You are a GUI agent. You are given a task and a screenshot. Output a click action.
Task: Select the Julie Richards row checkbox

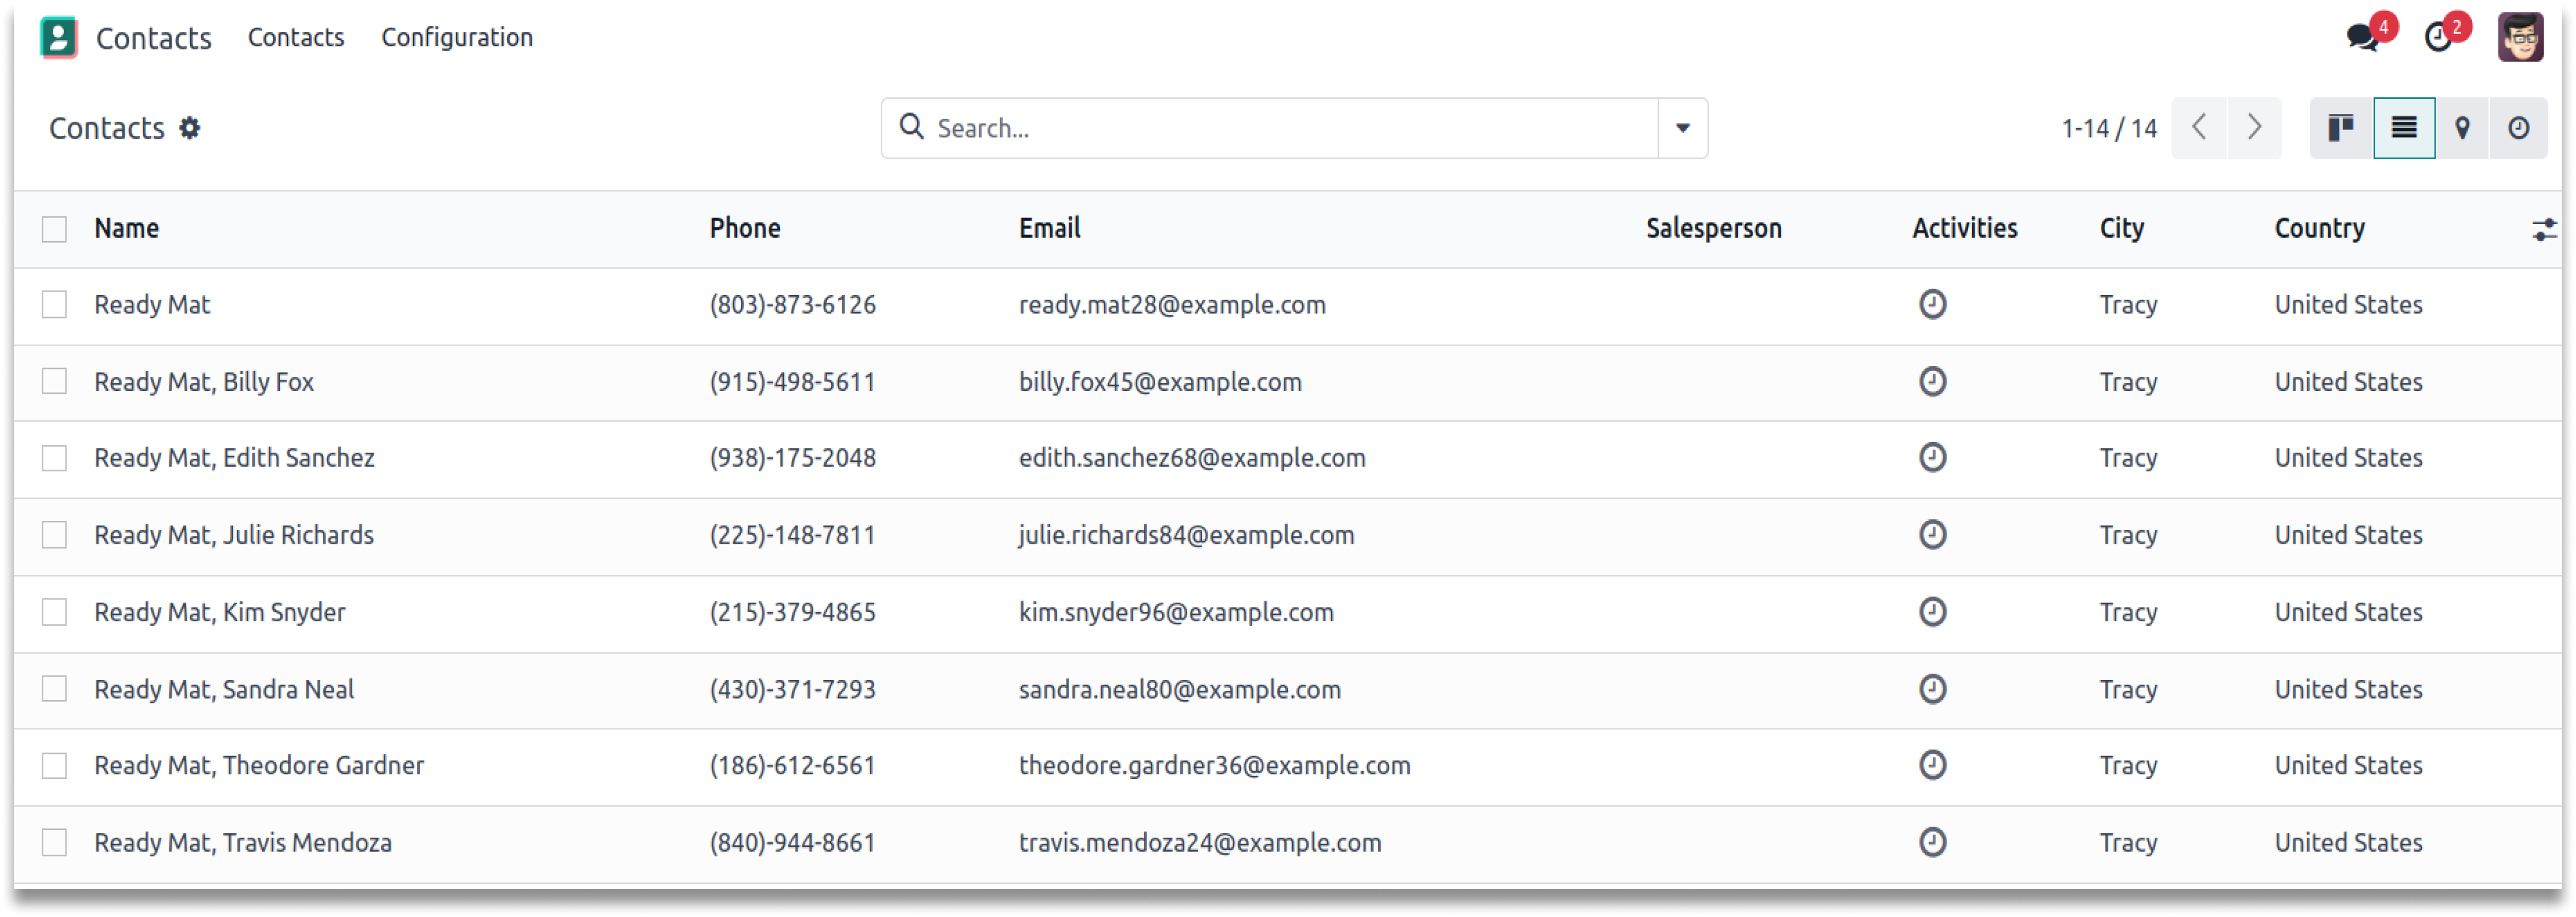(x=54, y=535)
